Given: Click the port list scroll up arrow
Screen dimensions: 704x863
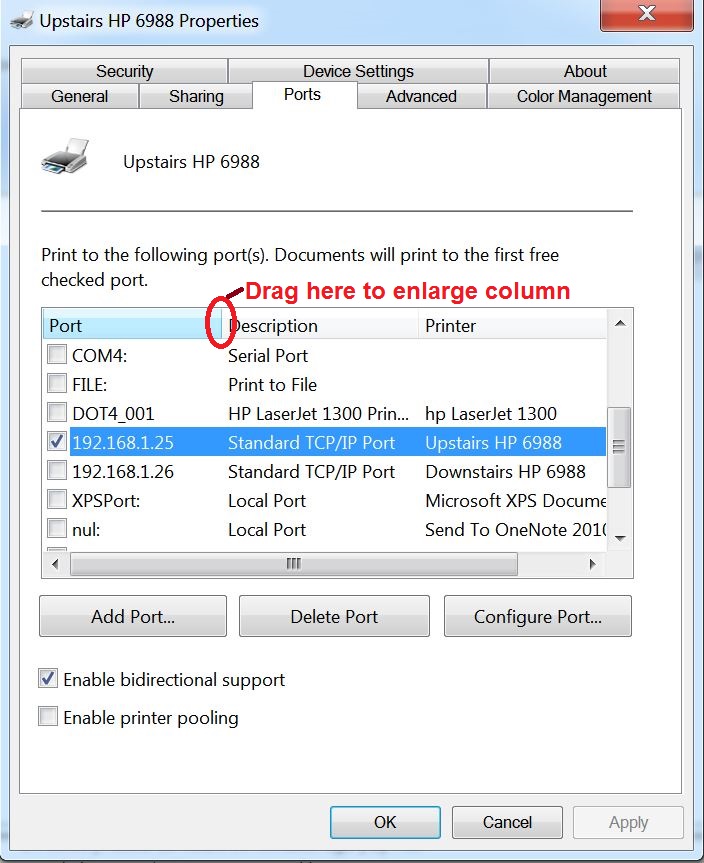Looking at the screenshot, I should tap(620, 324).
